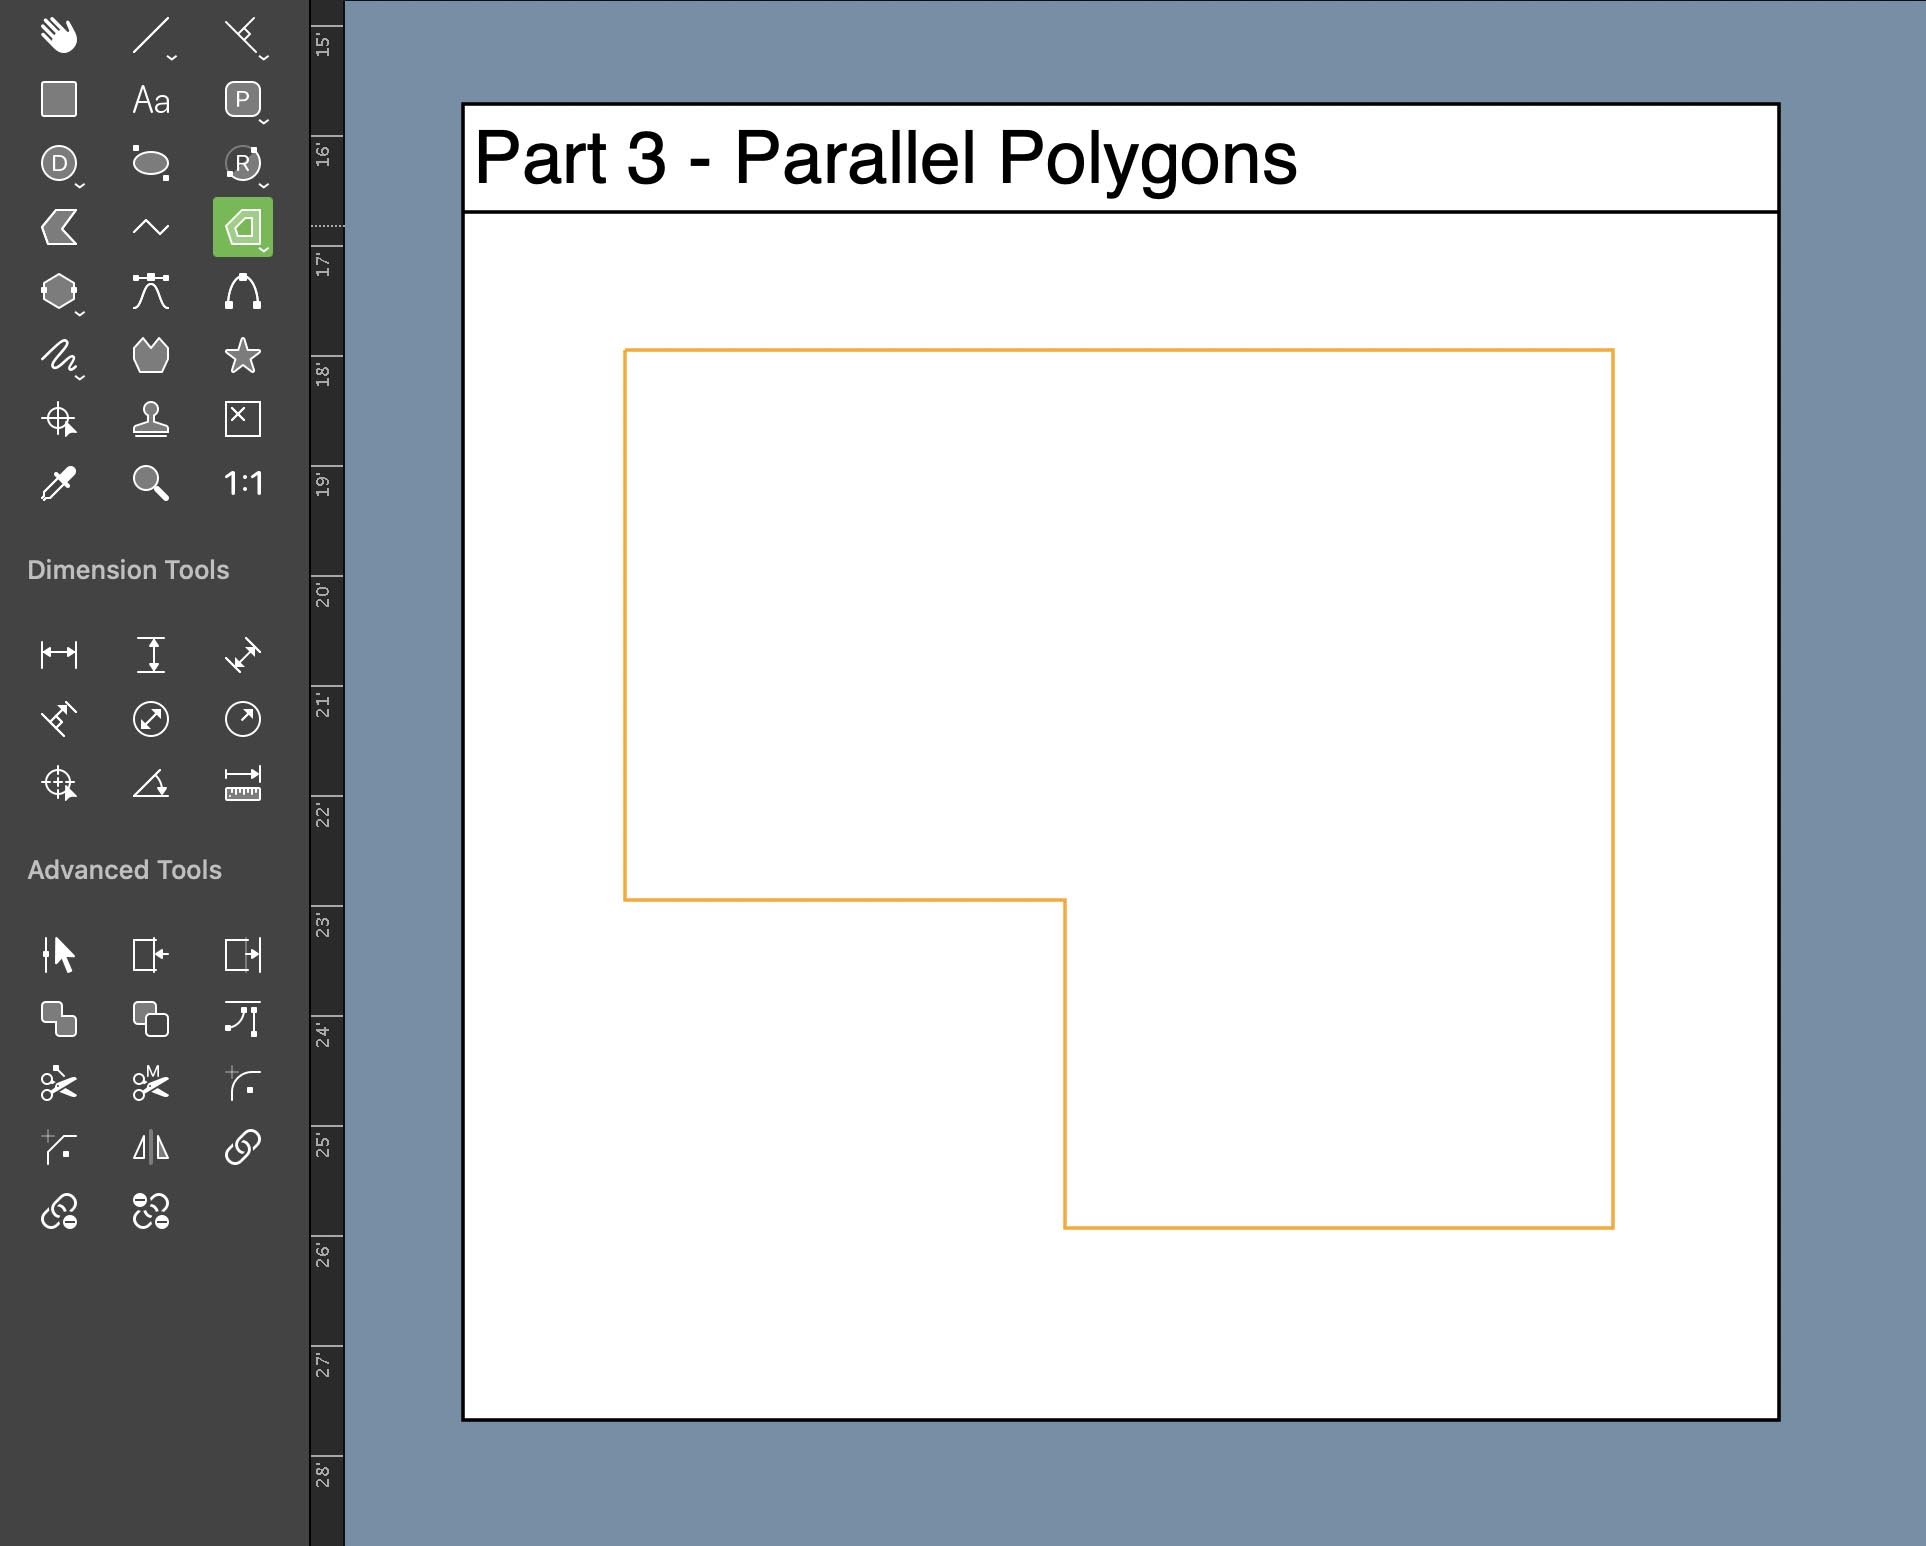Choose the Vertical dimension tool
This screenshot has width=1926, height=1546.
[x=151, y=655]
